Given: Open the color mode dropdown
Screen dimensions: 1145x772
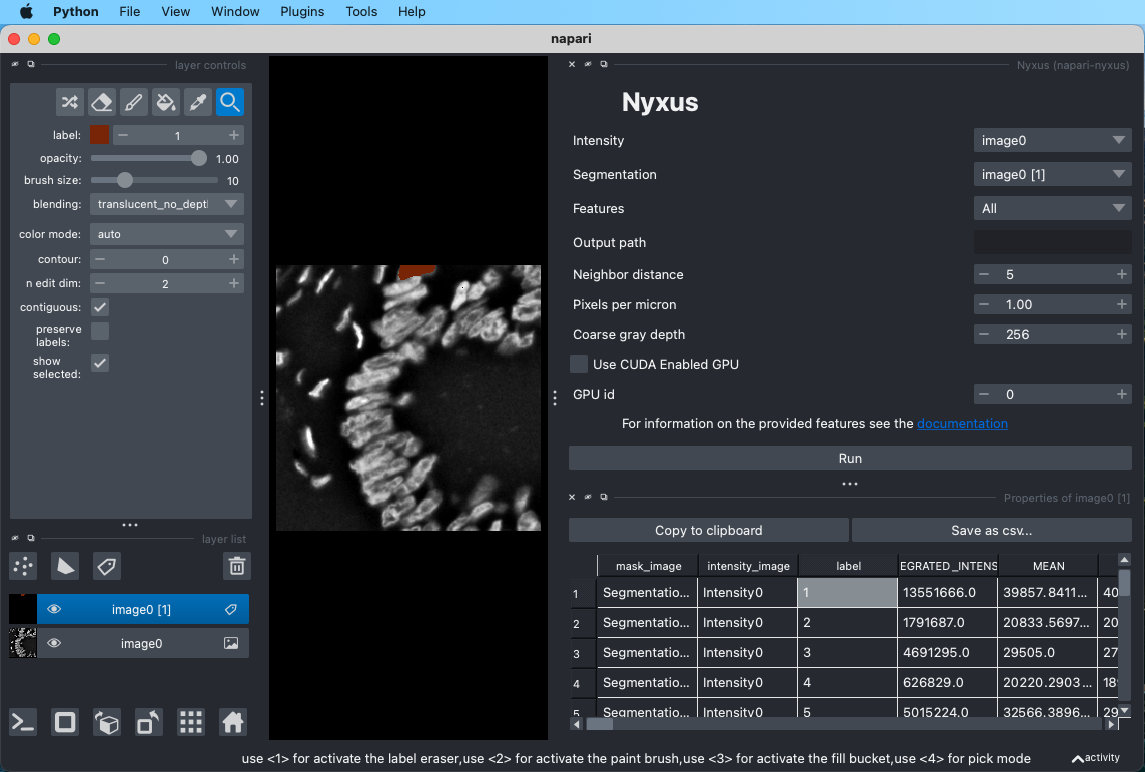Looking at the screenshot, I should pos(166,234).
